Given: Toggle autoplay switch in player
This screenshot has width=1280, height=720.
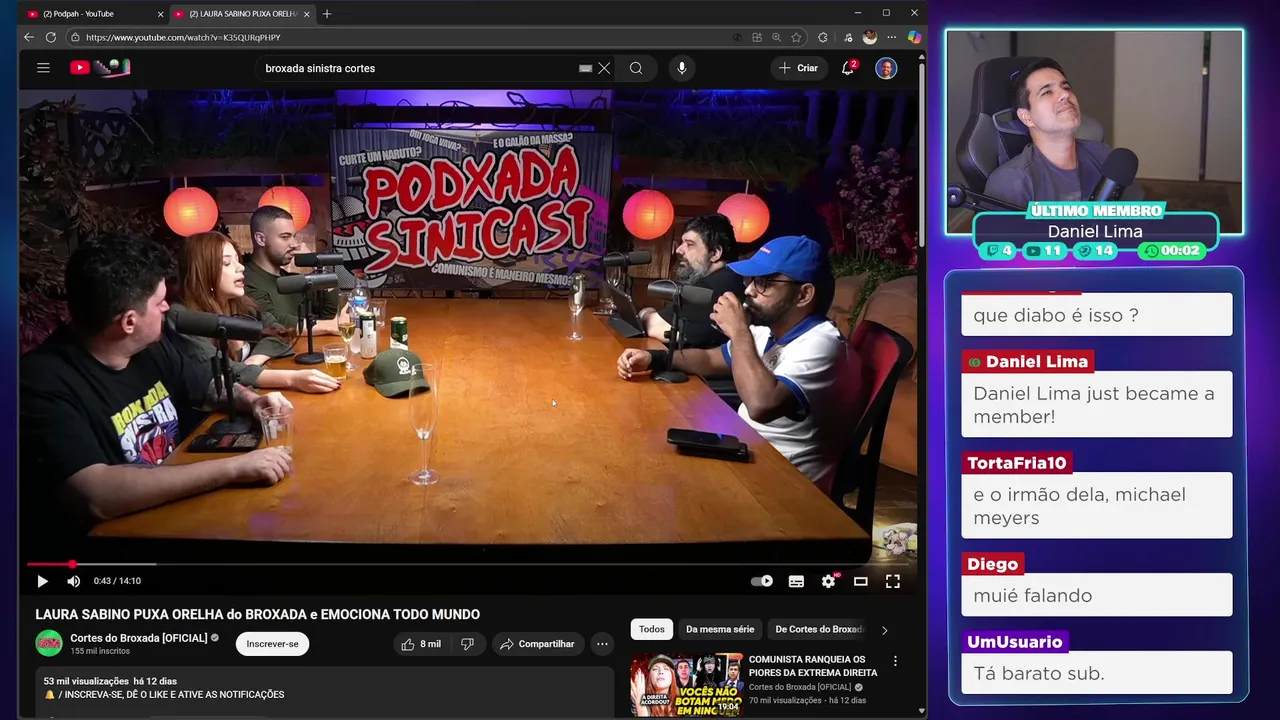Looking at the screenshot, I should (x=762, y=581).
